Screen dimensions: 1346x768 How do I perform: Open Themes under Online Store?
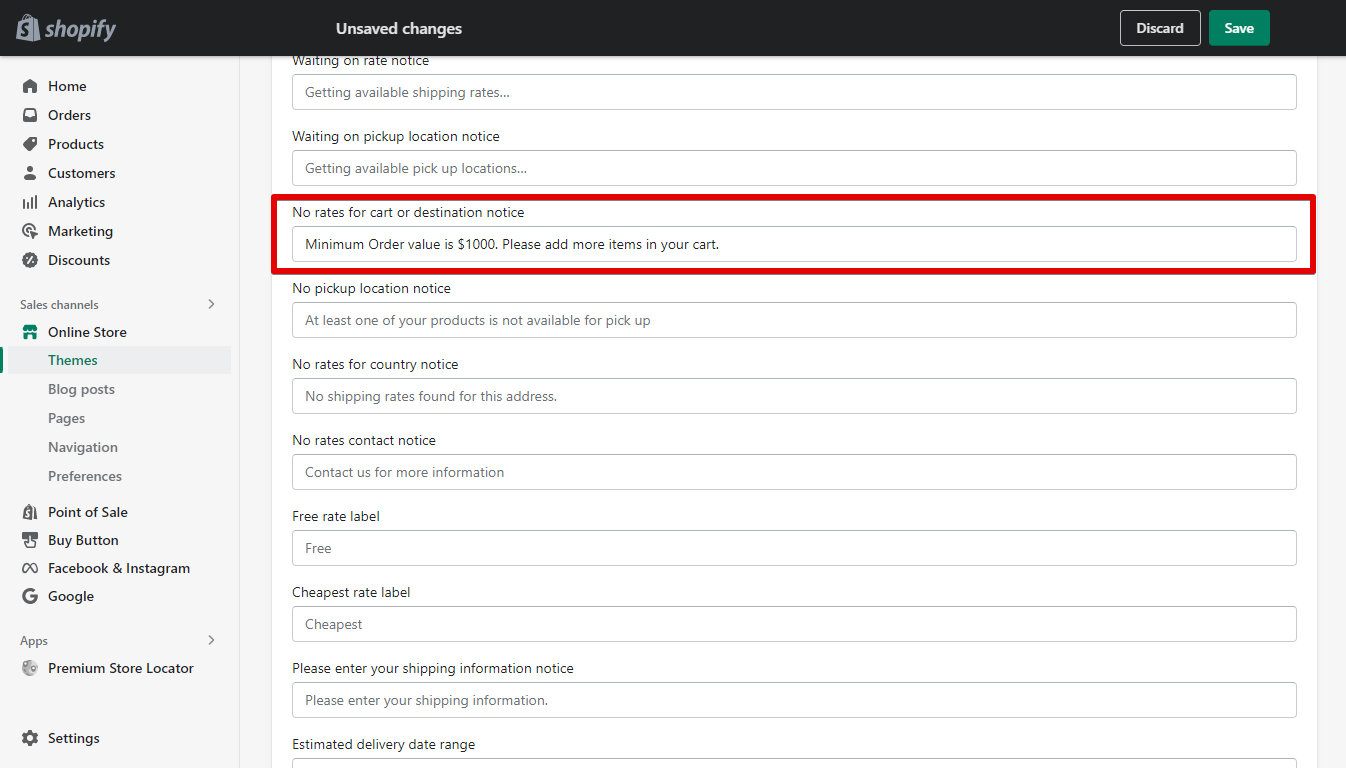[x=73, y=360]
